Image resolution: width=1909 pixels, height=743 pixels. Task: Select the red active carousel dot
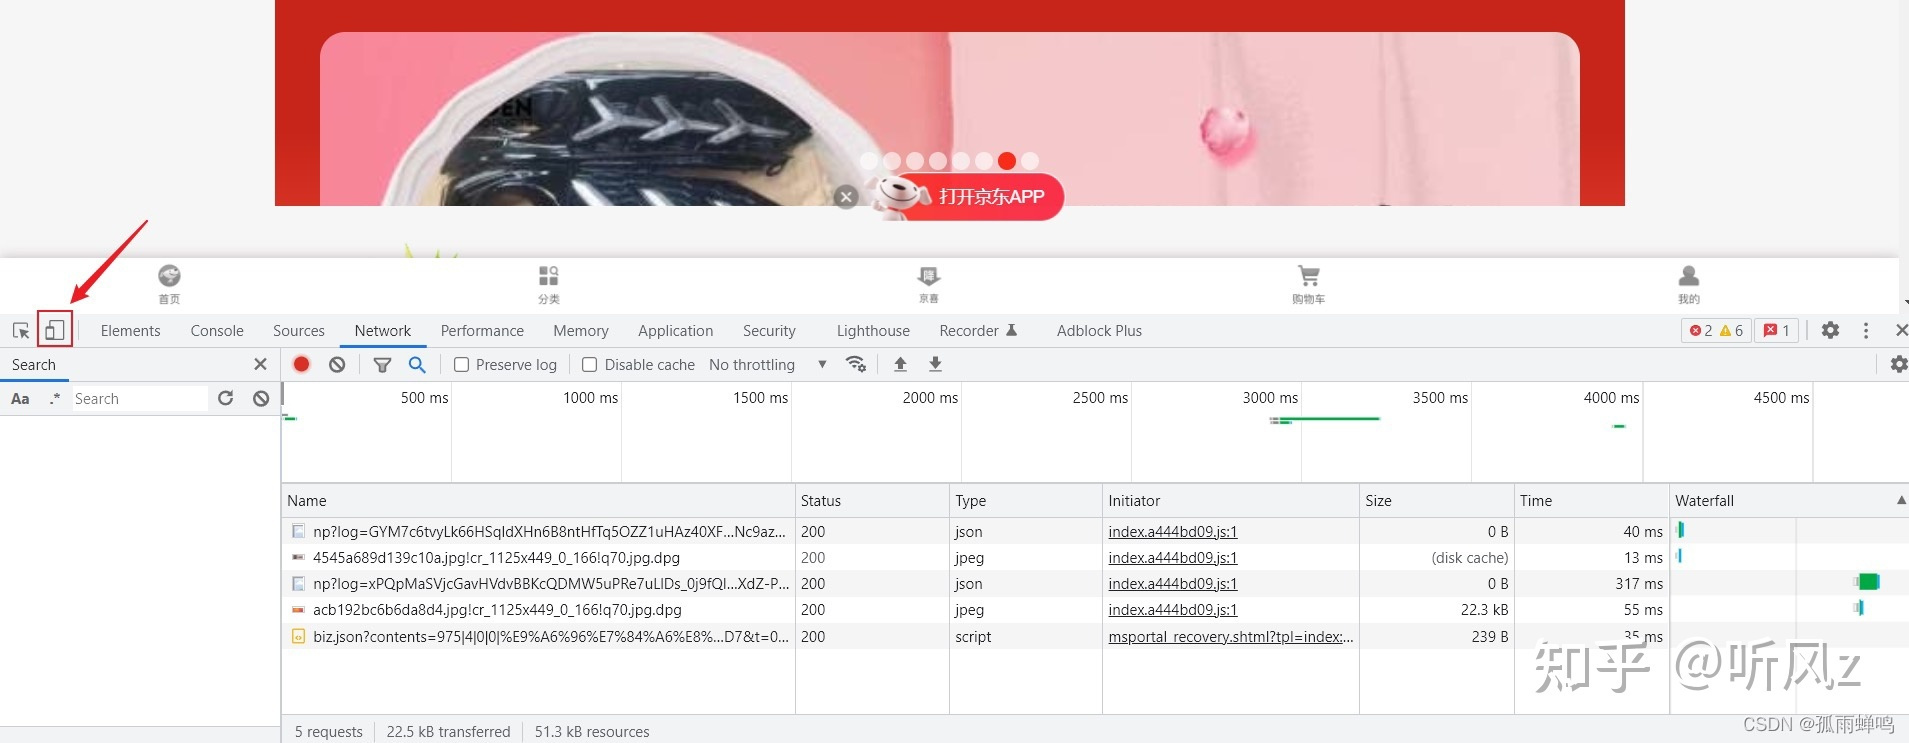coord(1007,160)
